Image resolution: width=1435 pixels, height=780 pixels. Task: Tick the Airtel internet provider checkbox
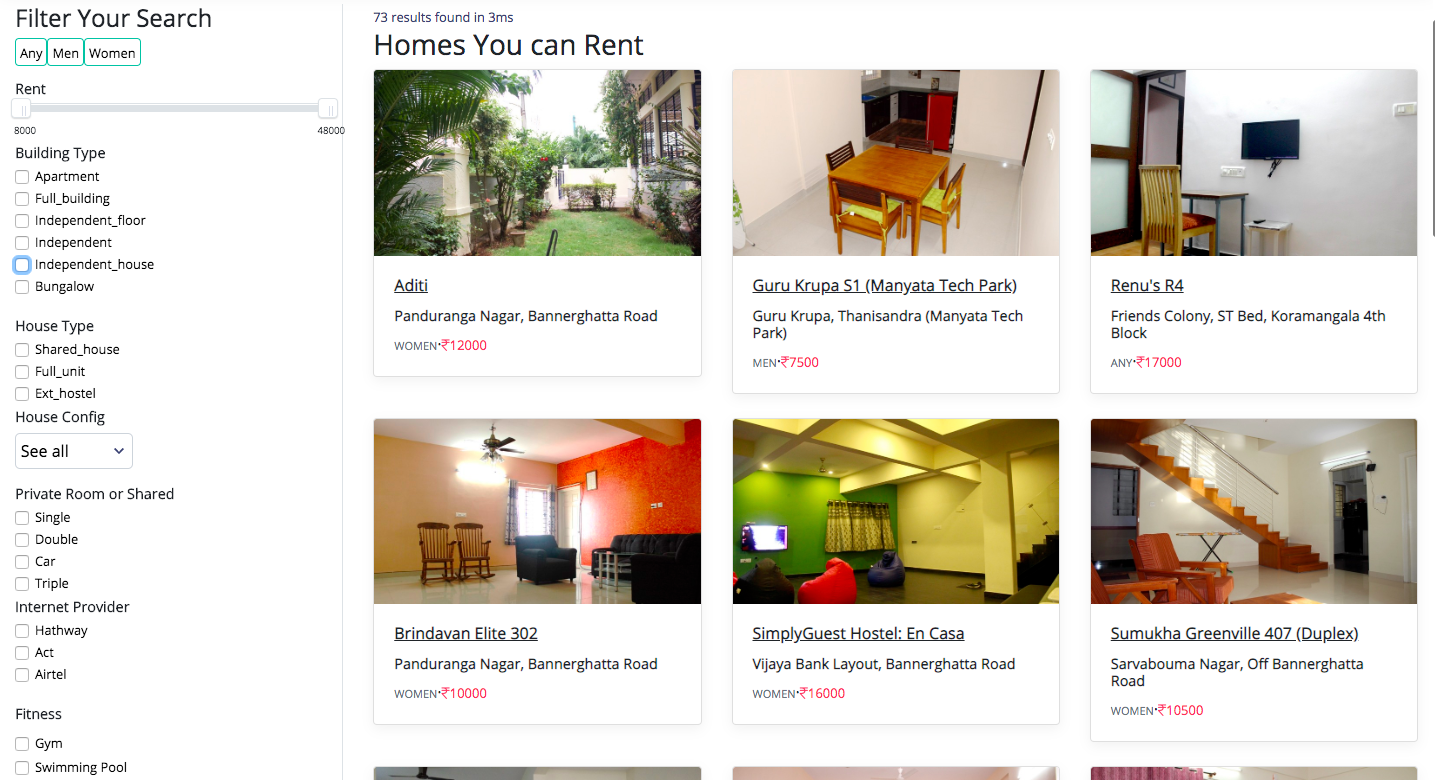[x=22, y=675]
